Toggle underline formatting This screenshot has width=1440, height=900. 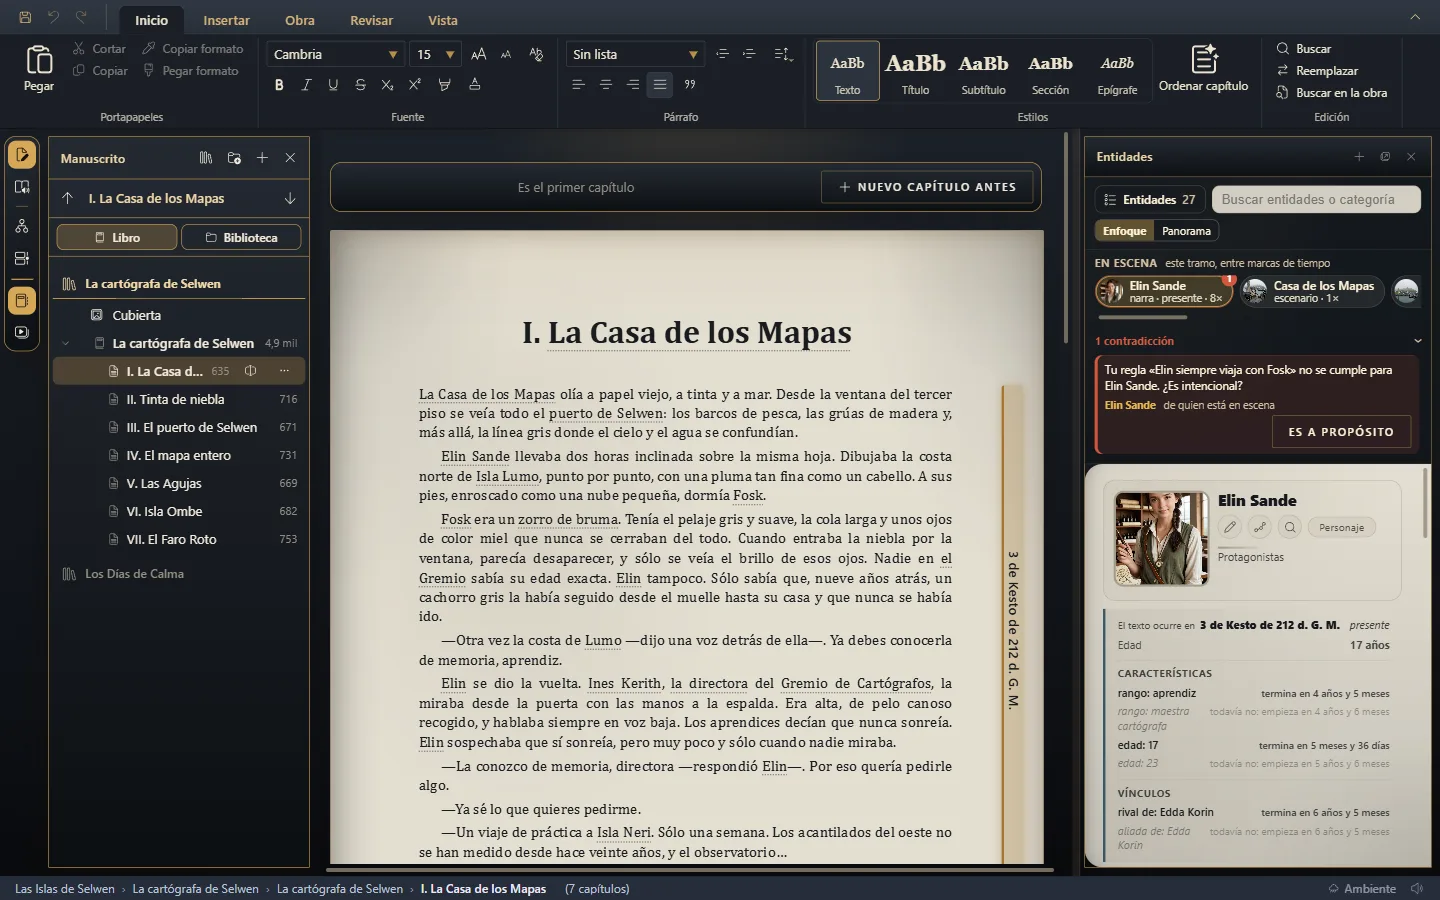pos(333,85)
